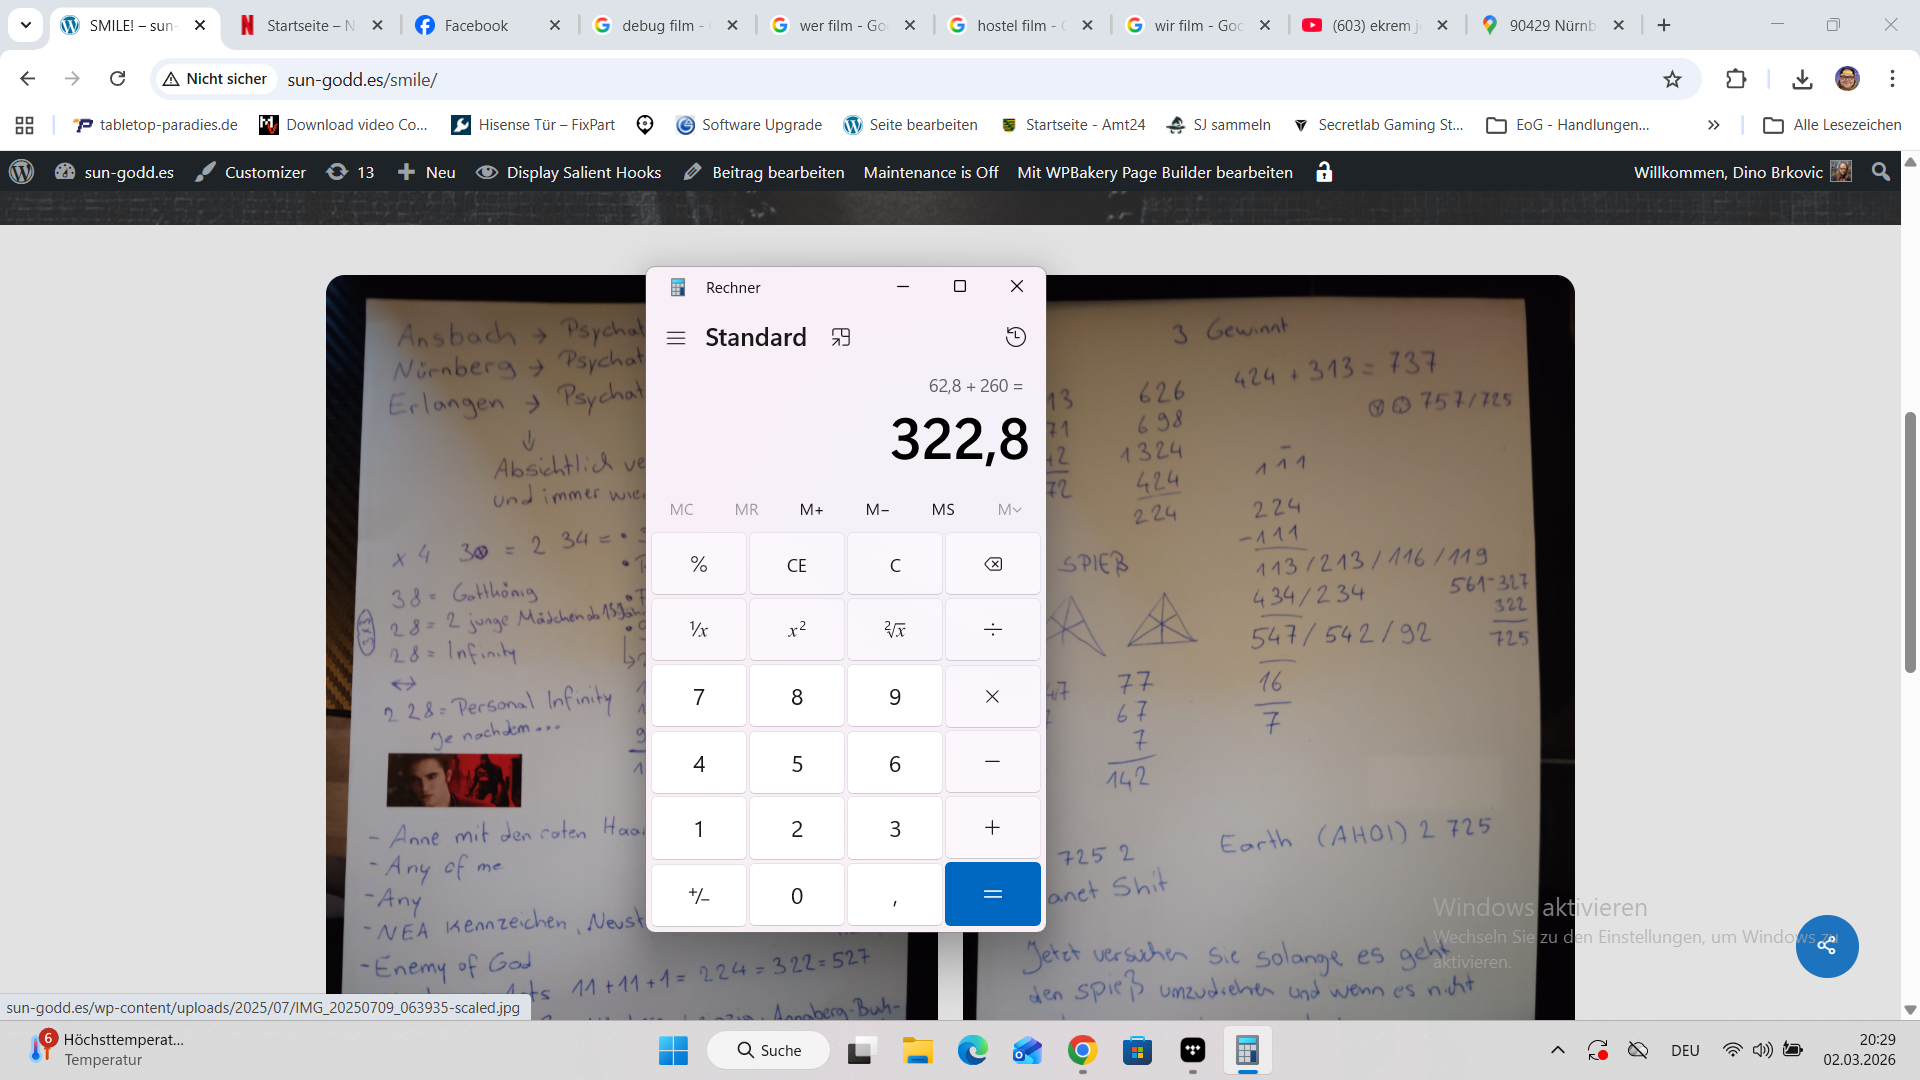Click Beitrag bearbeiten in admin bar
The height and width of the screenshot is (1080, 1920).
pyautogui.click(x=764, y=172)
